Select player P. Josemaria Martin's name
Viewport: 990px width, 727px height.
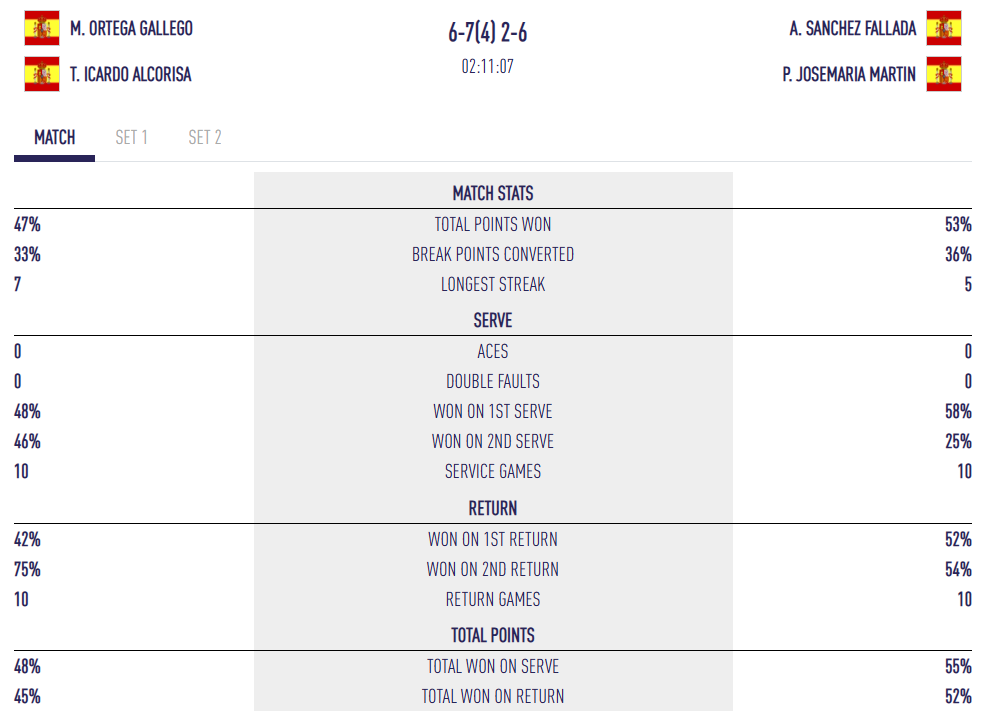coord(849,75)
